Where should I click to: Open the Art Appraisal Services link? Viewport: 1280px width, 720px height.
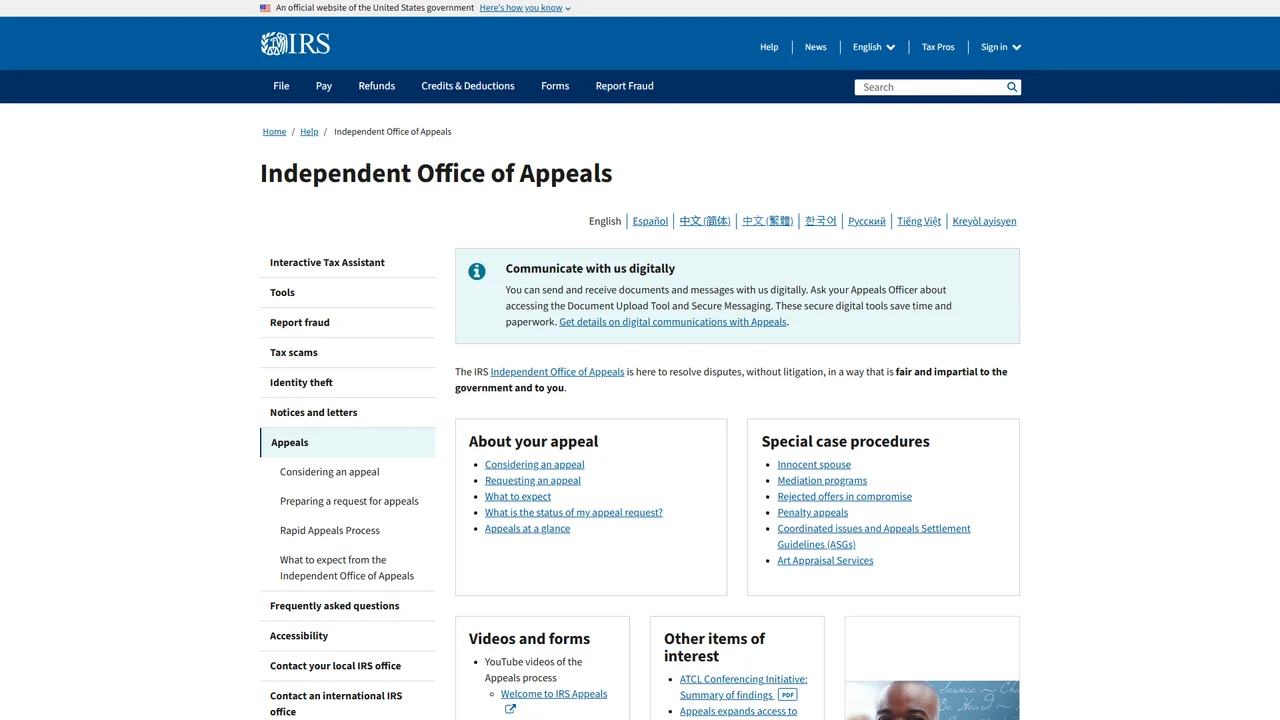(825, 561)
